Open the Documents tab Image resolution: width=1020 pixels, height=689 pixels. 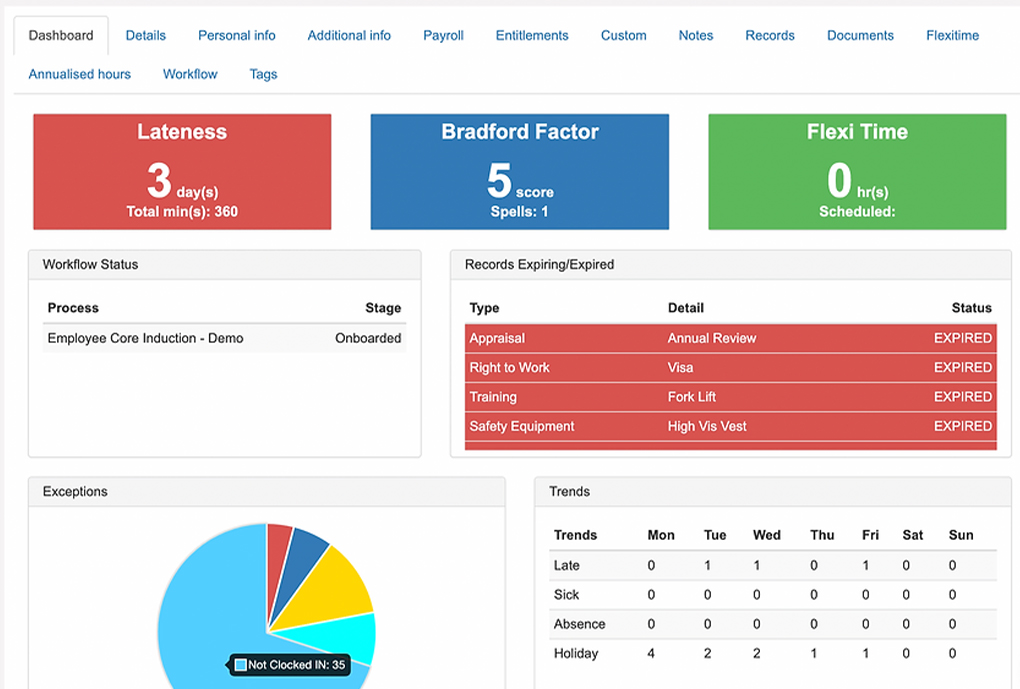(861, 36)
